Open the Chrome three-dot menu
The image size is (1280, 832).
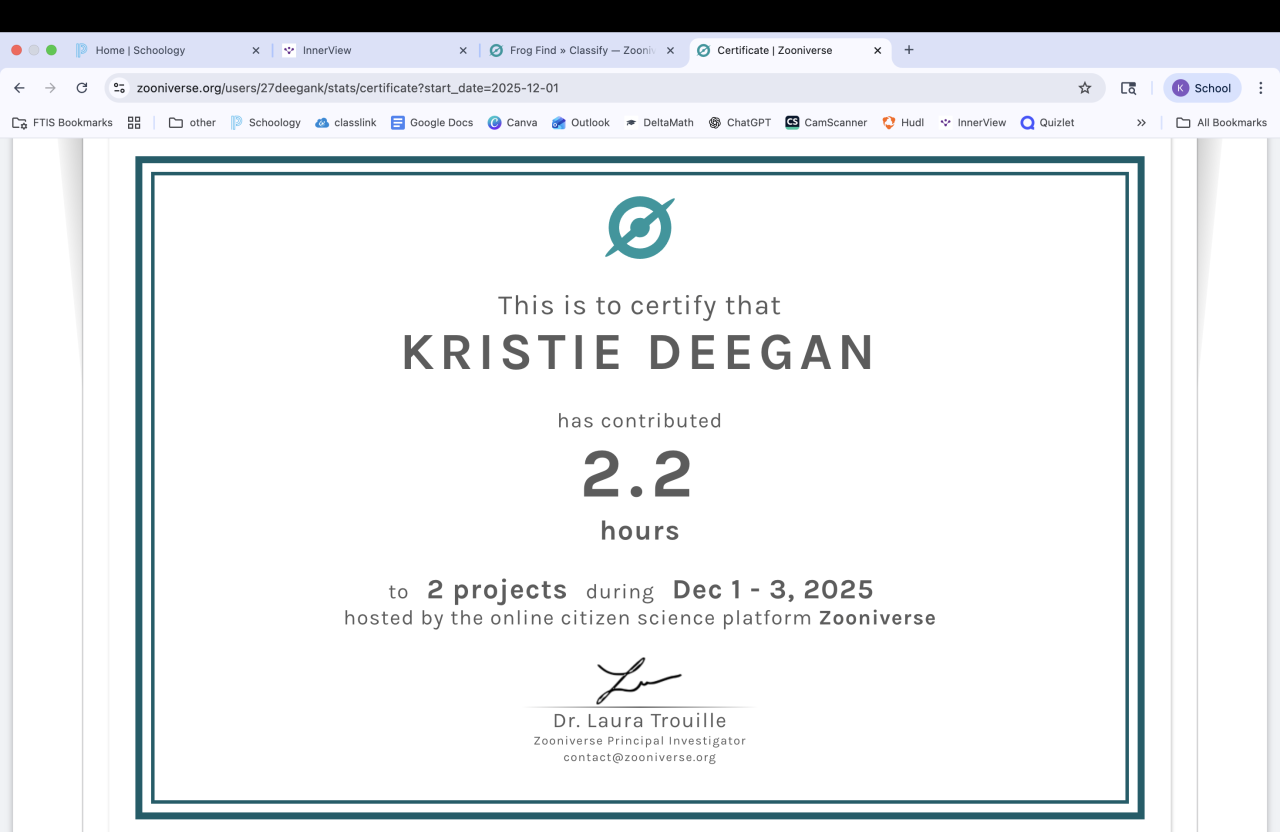click(1261, 88)
